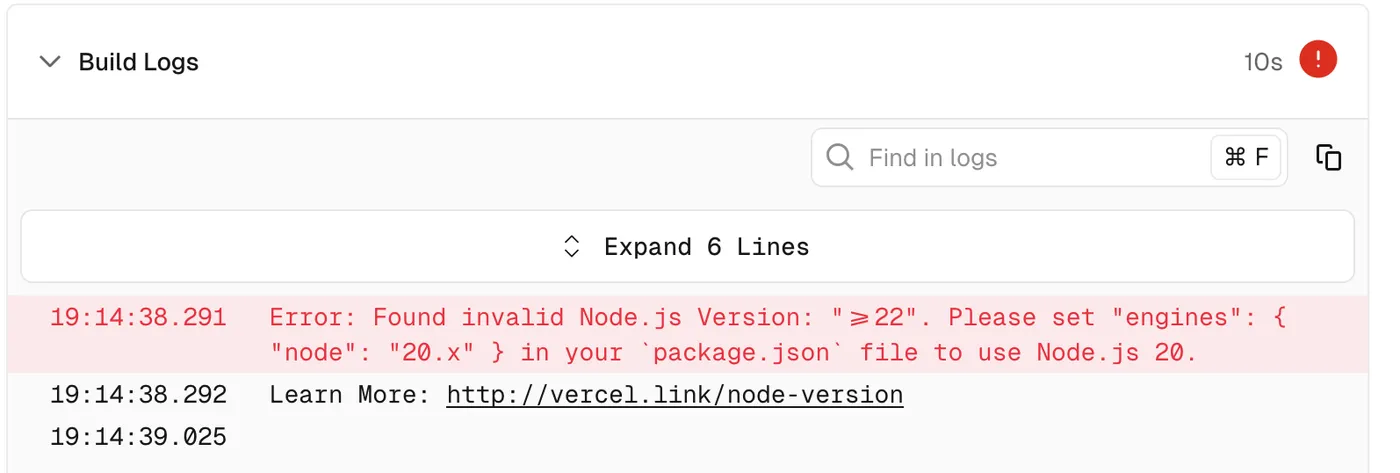Click the up-down arrows icon beside Expand
Screen dimensions: 1400x473
[572, 247]
